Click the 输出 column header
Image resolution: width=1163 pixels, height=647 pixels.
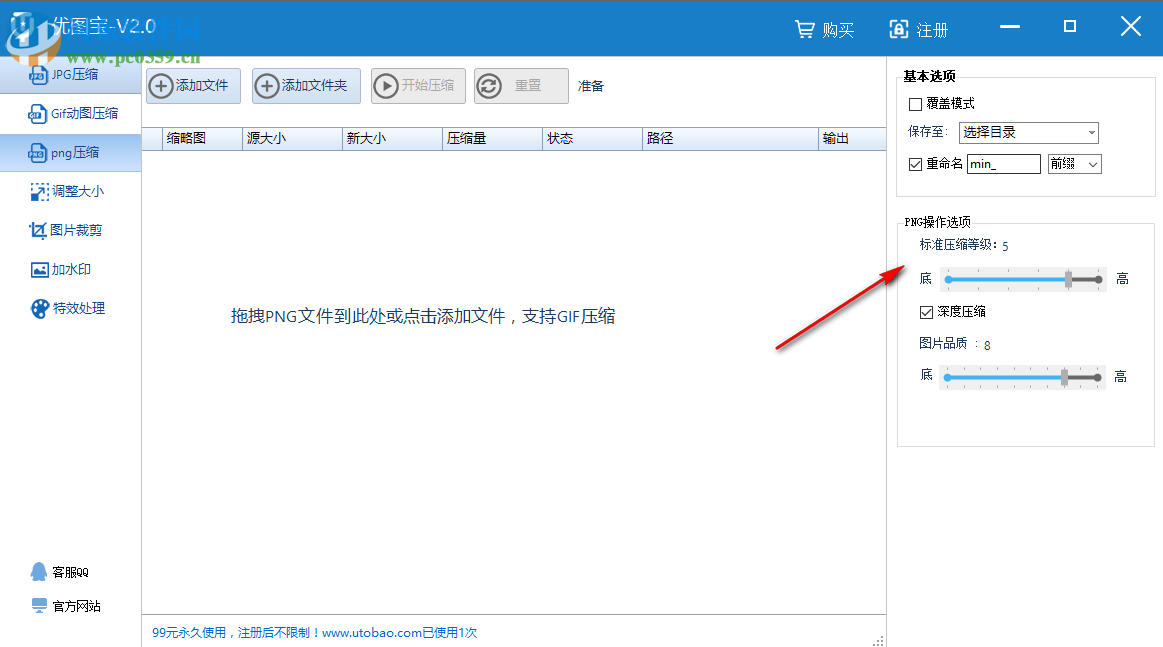(x=852, y=139)
